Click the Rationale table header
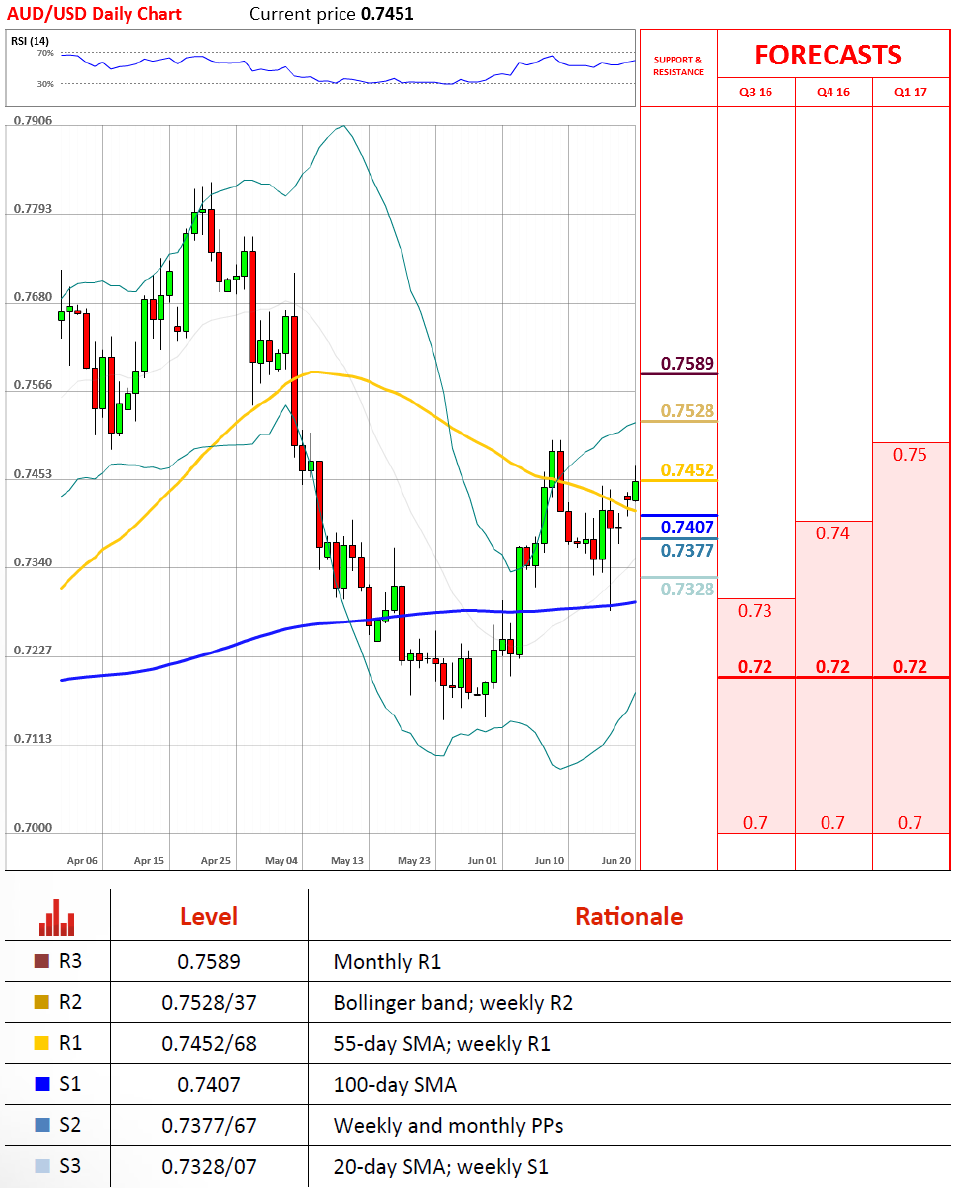Image resolution: width=962 pixels, height=1188 pixels. click(x=629, y=917)
